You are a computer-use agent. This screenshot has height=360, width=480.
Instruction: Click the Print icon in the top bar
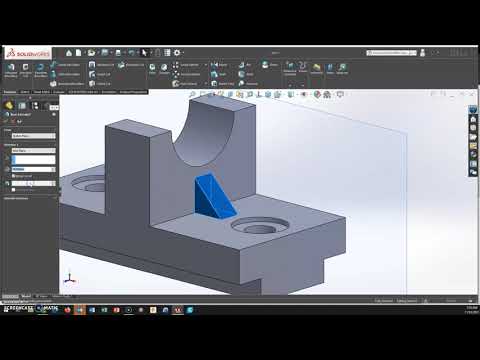pyautogui.click(x=118, y=53)
